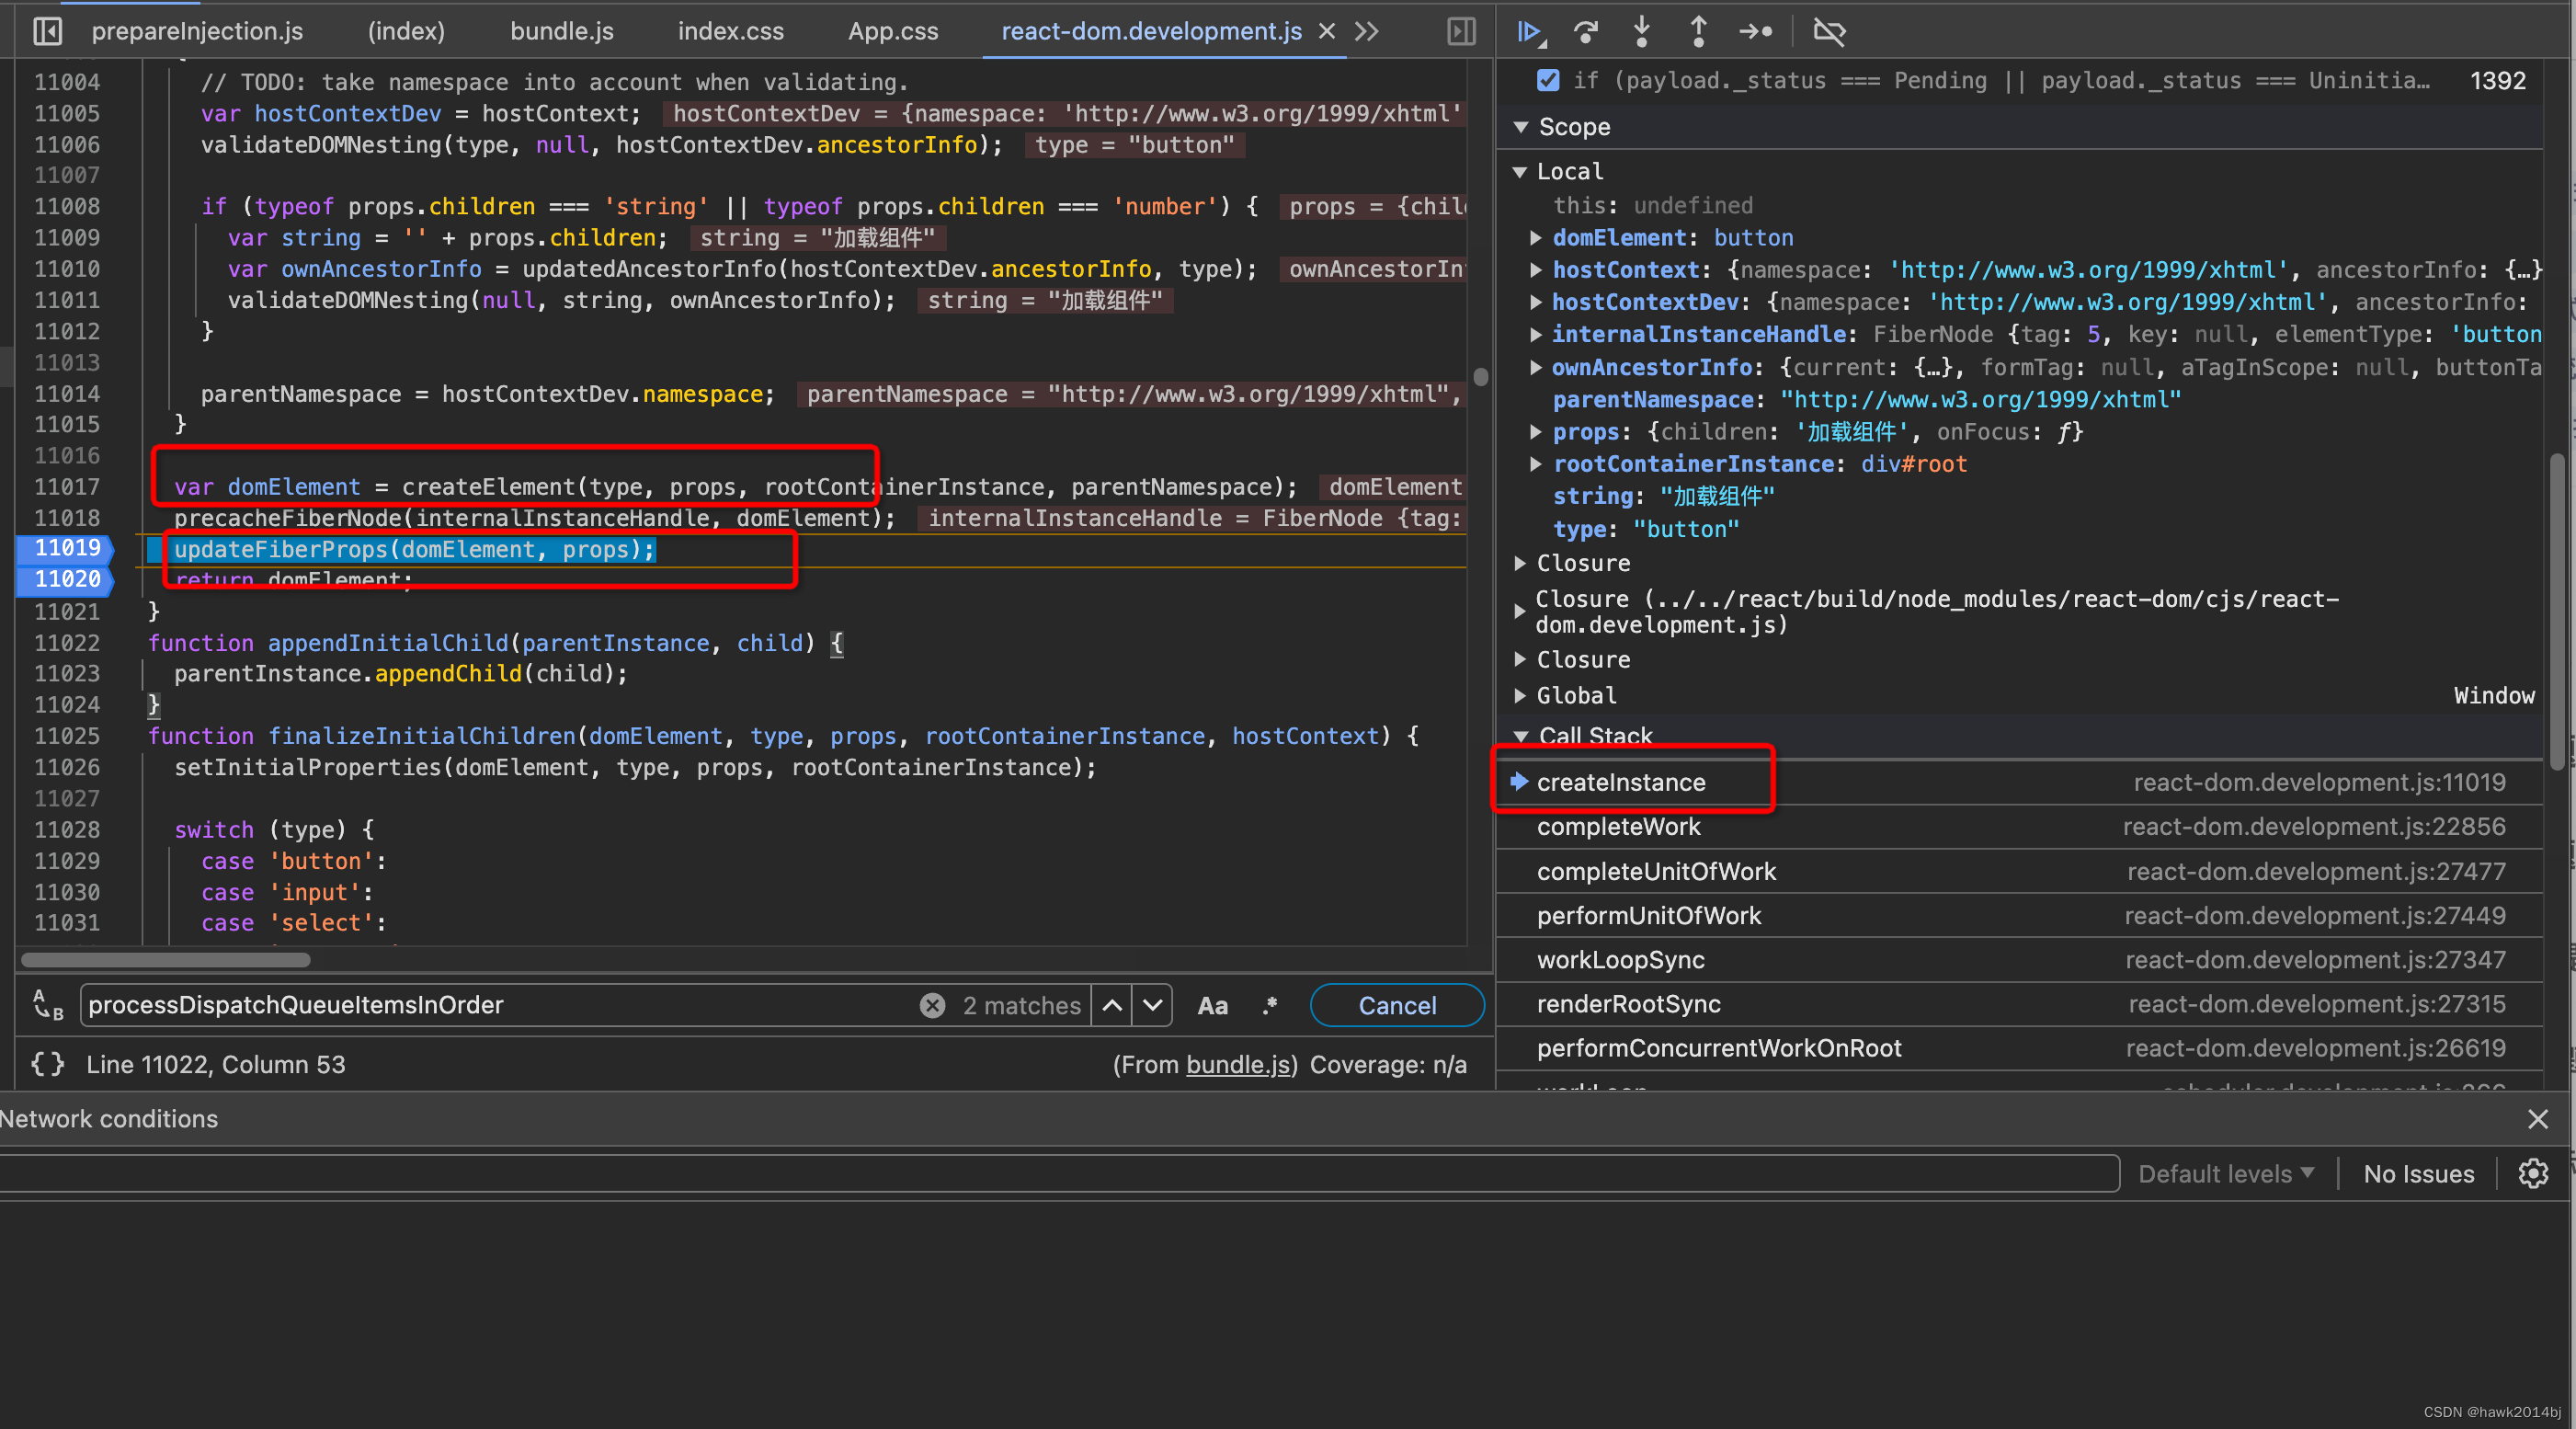Screen dimensions: 2576x1429
Task: Click the parentNamespace variable value
Action: pyautogui.click(x=1980, y=399)
